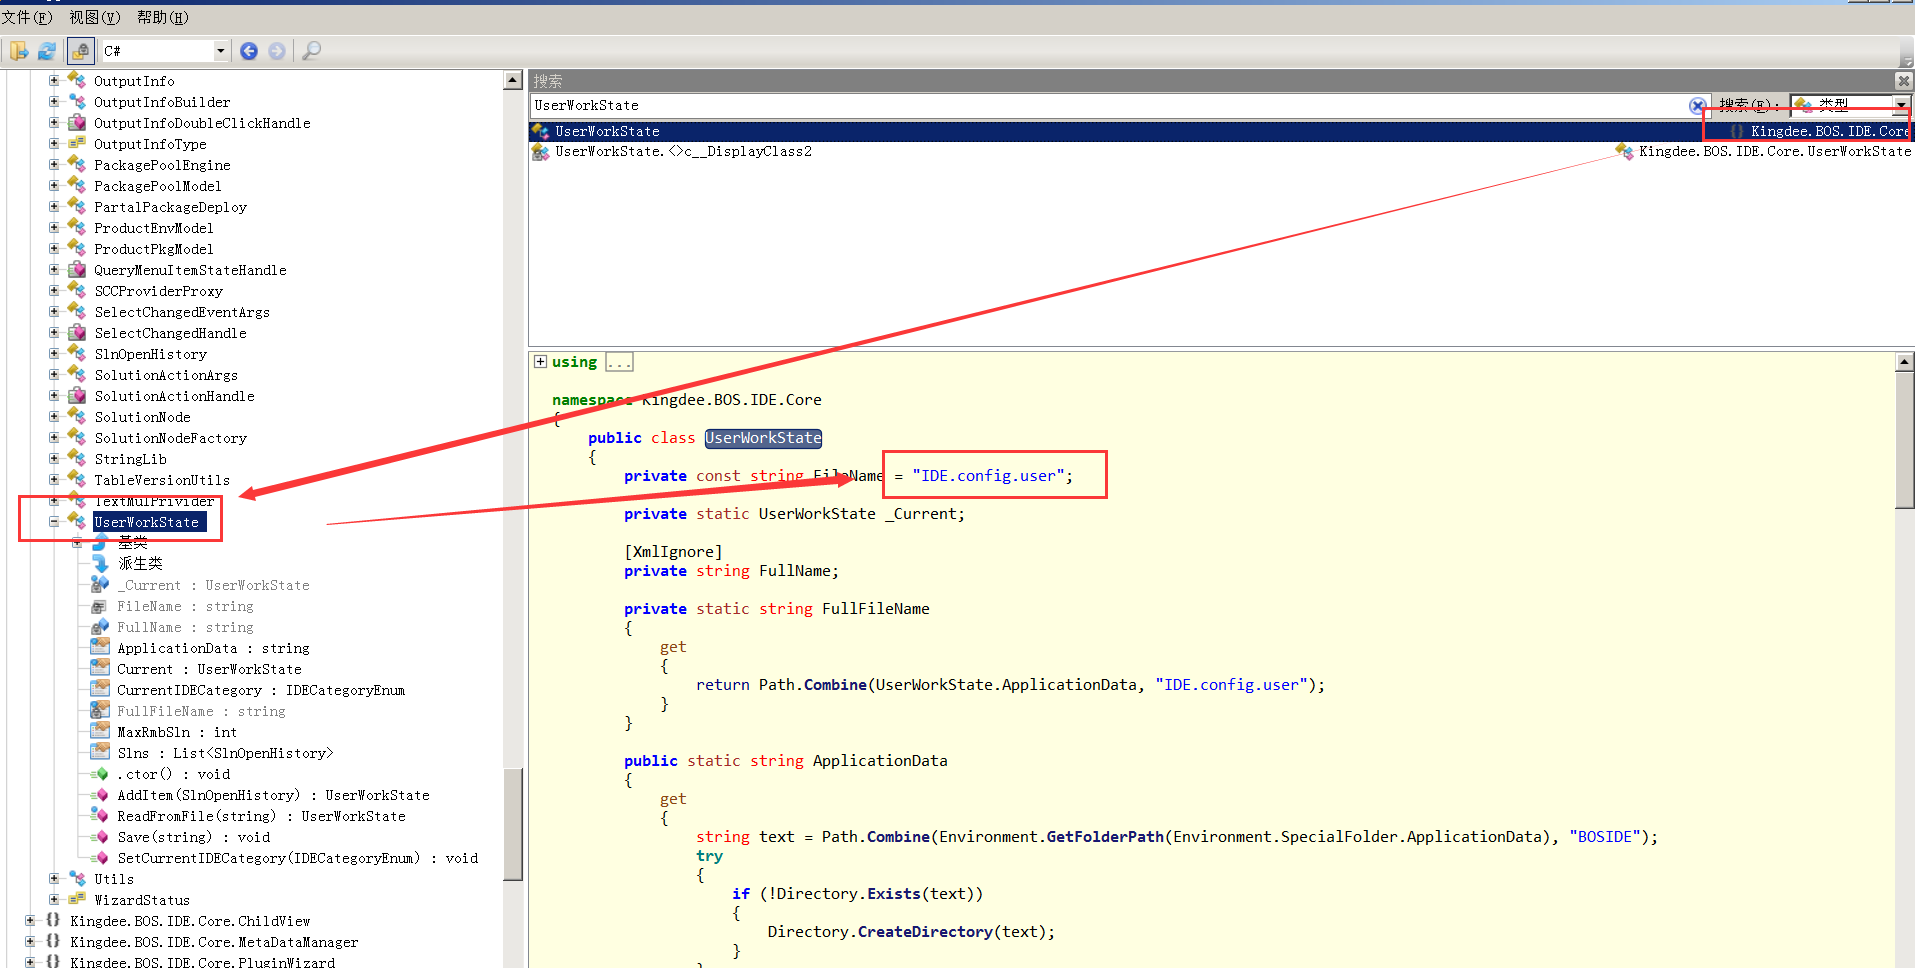This screenshot has height=968, width=1915.
Task: Click the Refresh toolbar icon
Action: (x=47, y=51)
